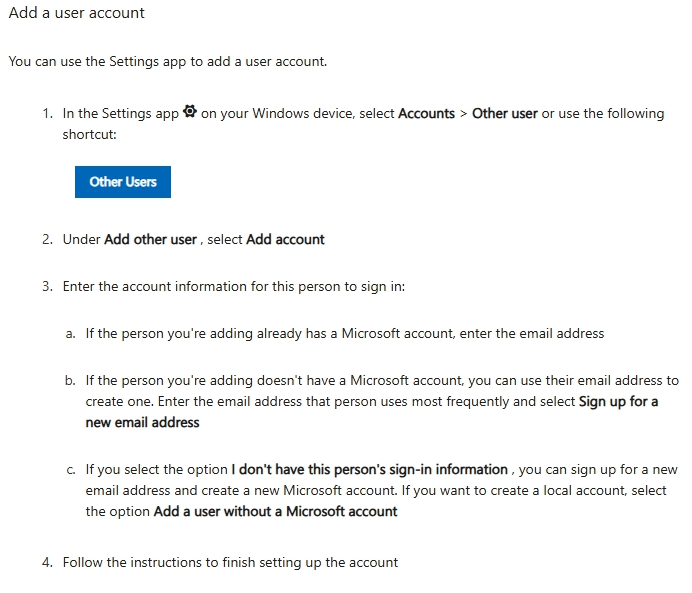The image size is (692, 593).
Task: Click step 3 'Enter the account information' line
Action: tap(234, 286)
